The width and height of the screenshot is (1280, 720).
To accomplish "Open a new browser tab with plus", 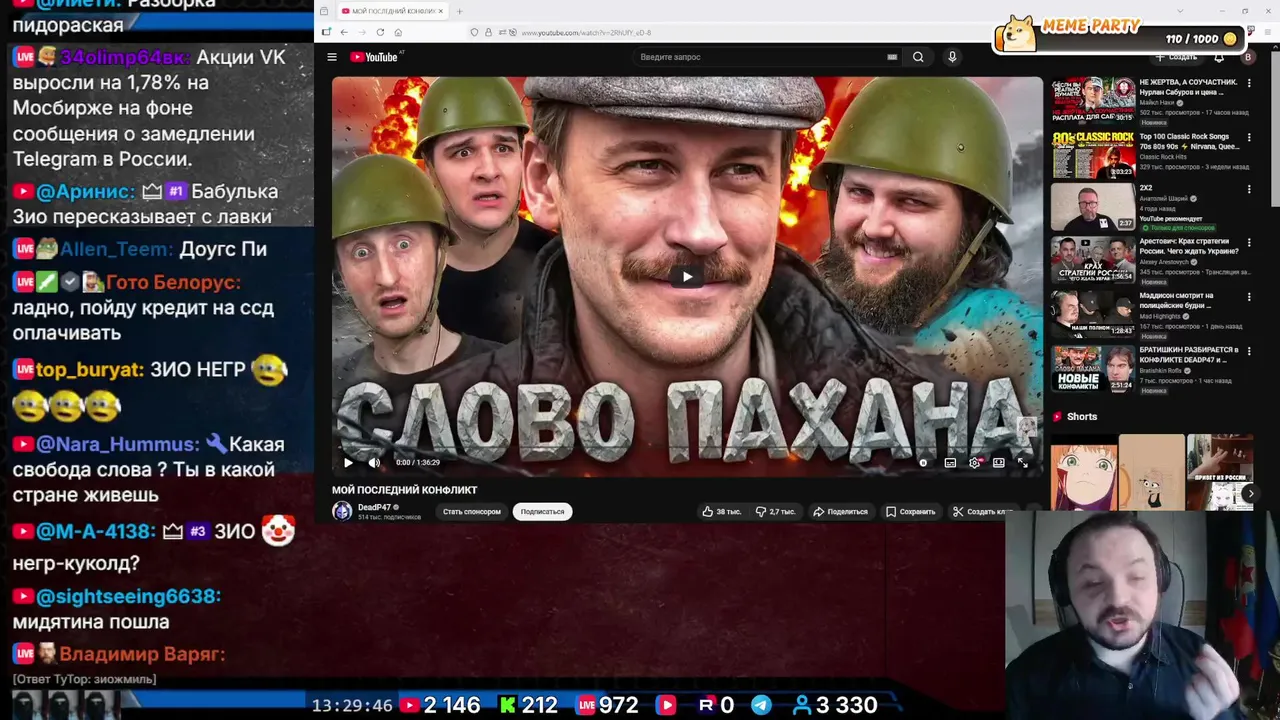I will pyautogui.click(x=459, y=11).
